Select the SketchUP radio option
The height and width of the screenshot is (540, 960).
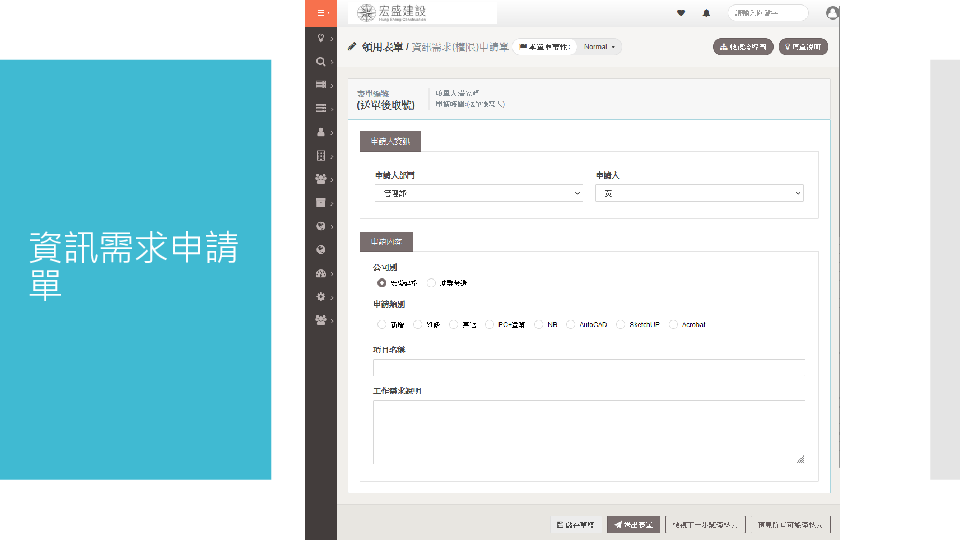621,325
